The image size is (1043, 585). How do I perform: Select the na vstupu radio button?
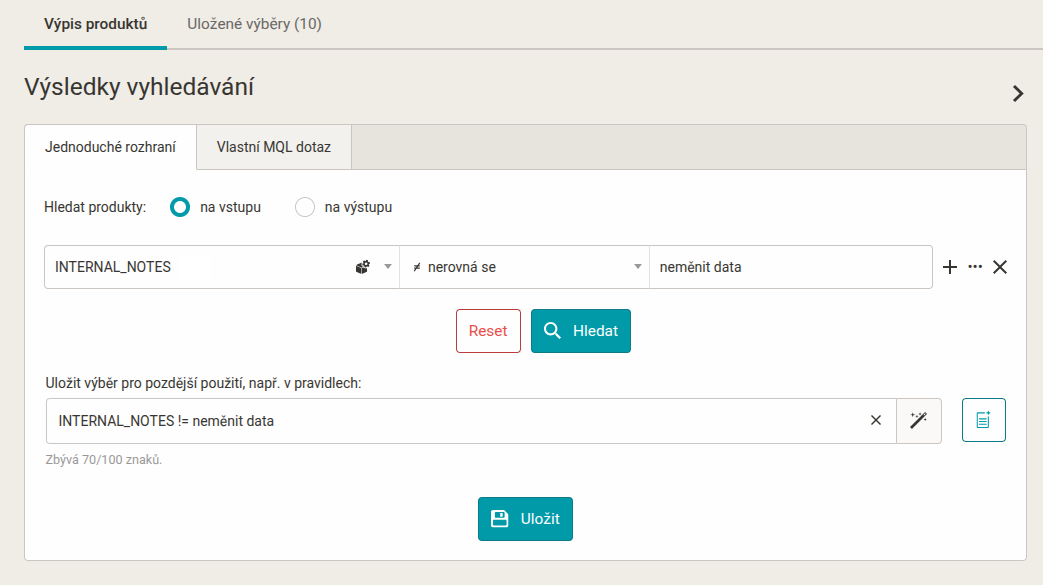tap(180, 207)
